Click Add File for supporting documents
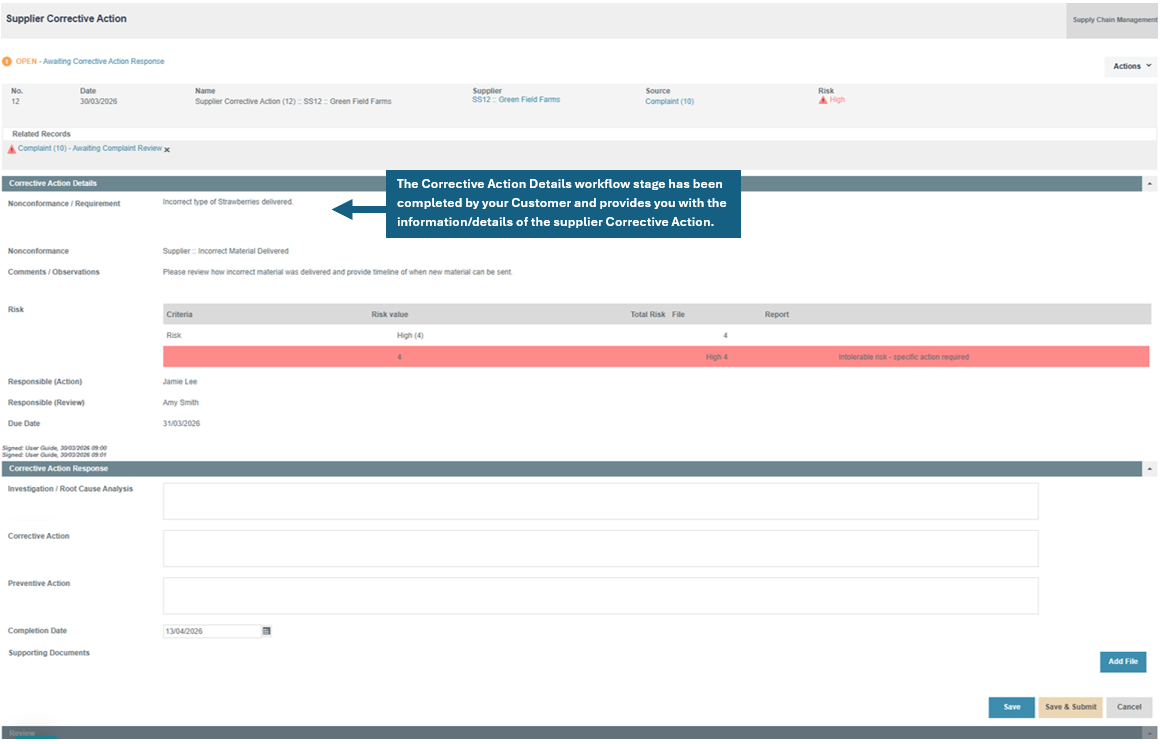The image size is (1160, 744). pos(1122,662)
